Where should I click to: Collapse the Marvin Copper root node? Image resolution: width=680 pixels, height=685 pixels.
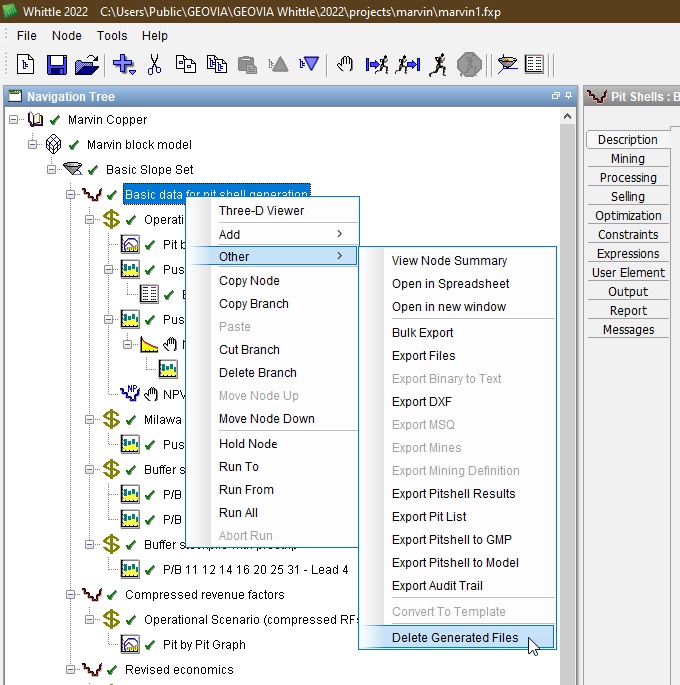(14, 119)
